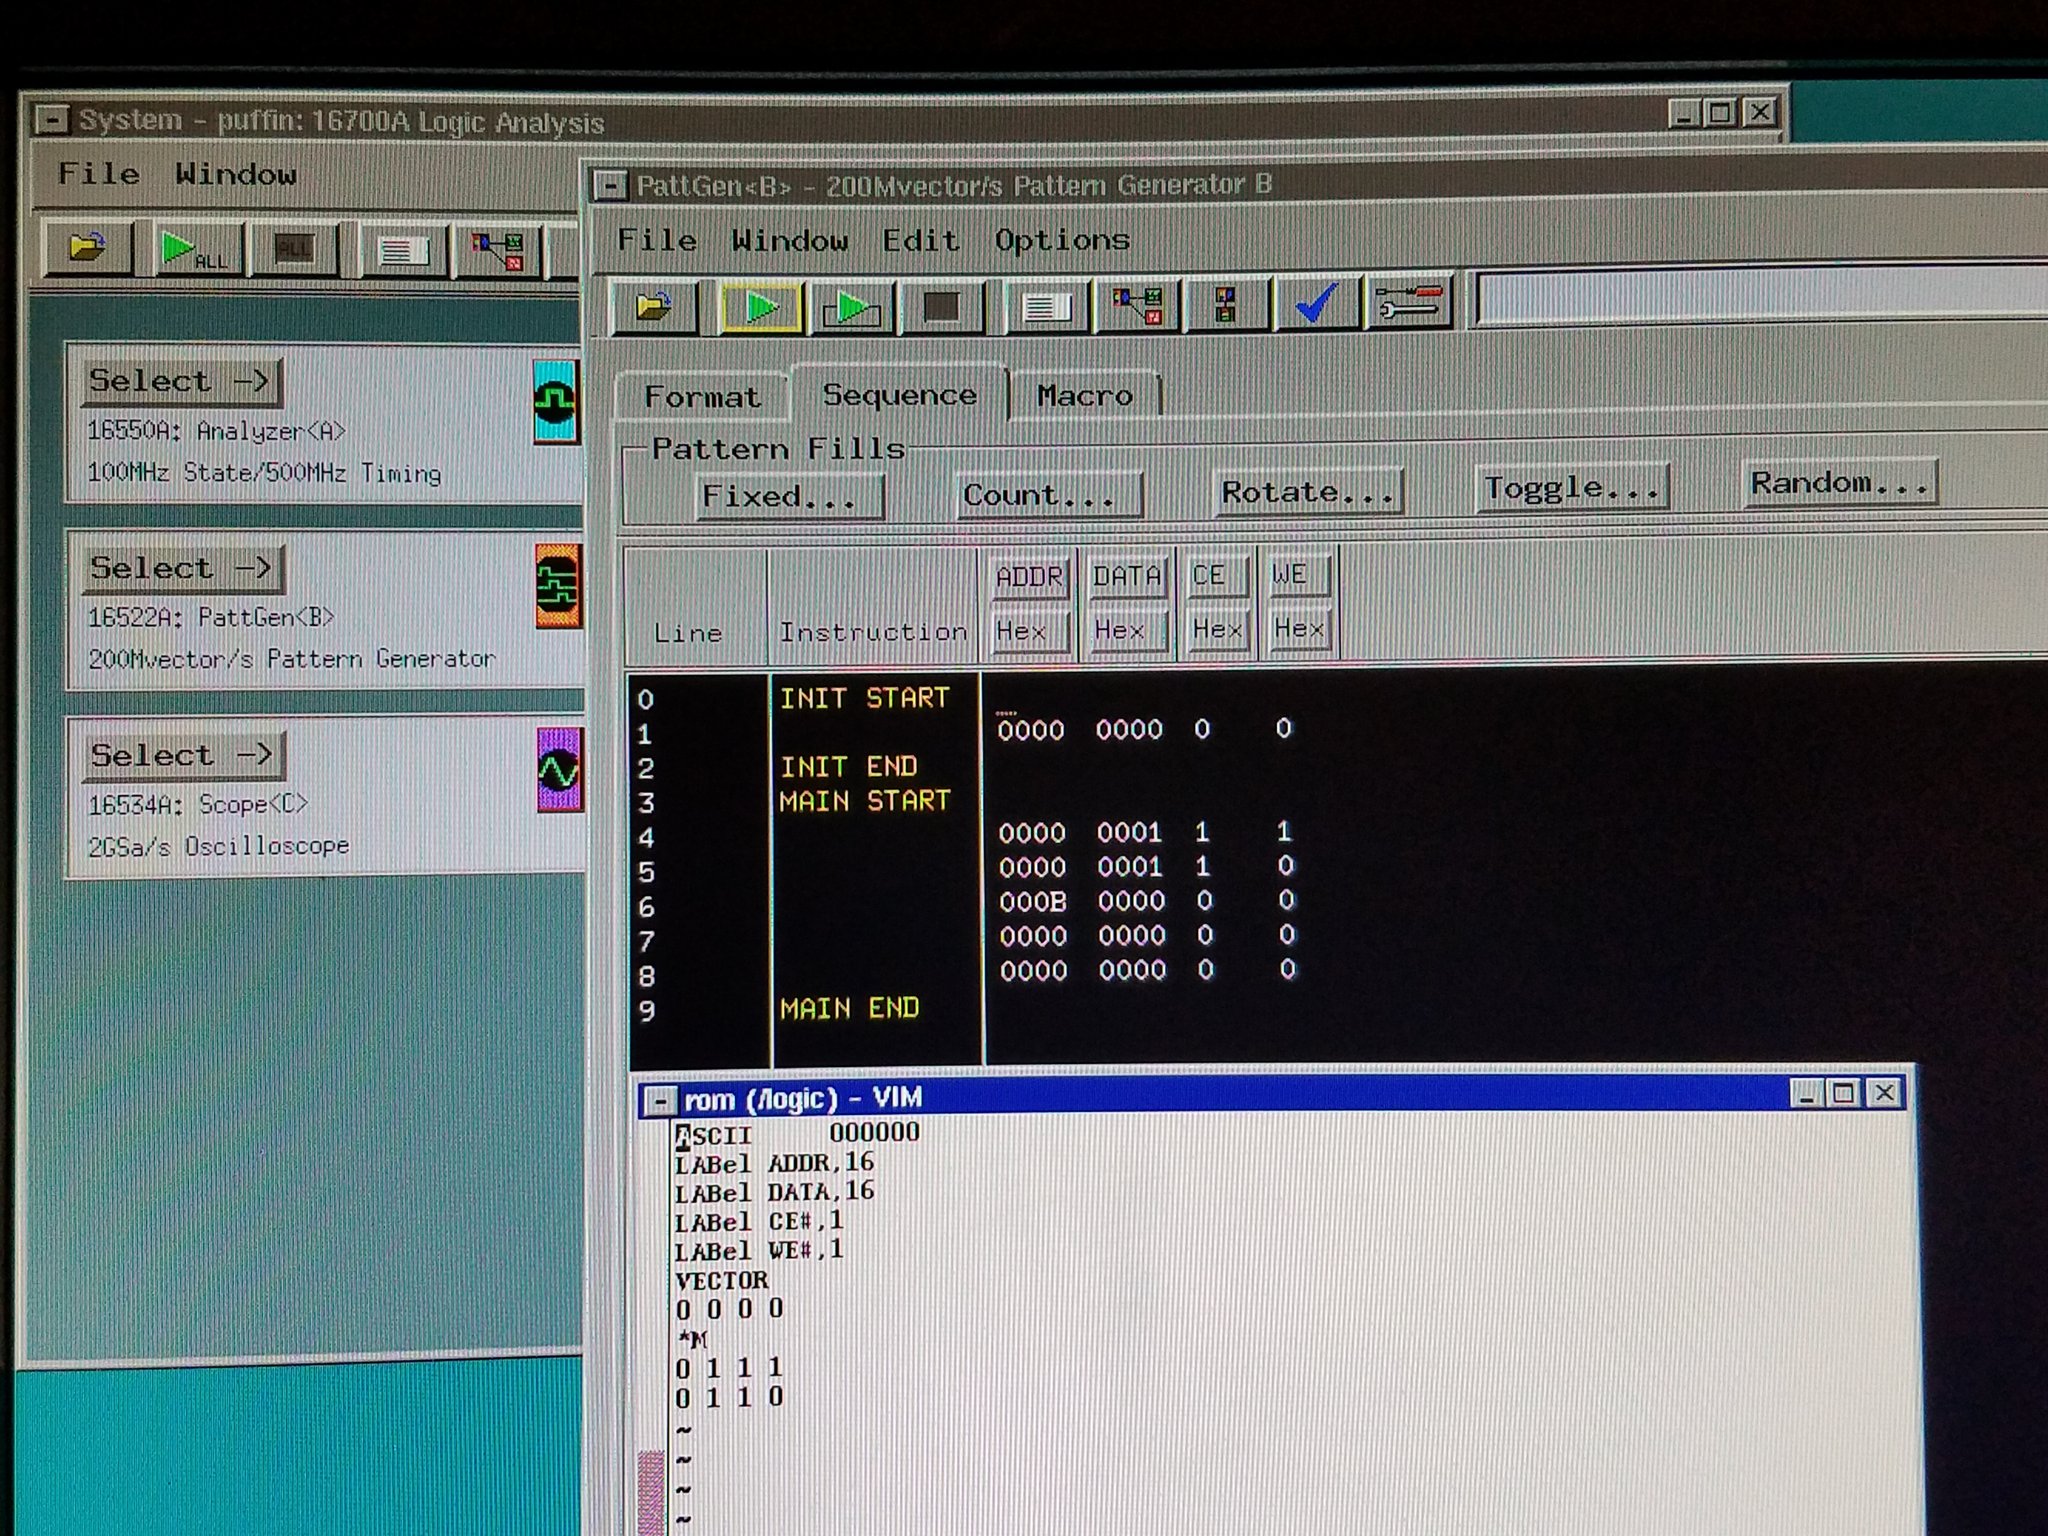
Task: Click the module overview icon in PattGen toolbar
Action: click(x=1226, y=304)
